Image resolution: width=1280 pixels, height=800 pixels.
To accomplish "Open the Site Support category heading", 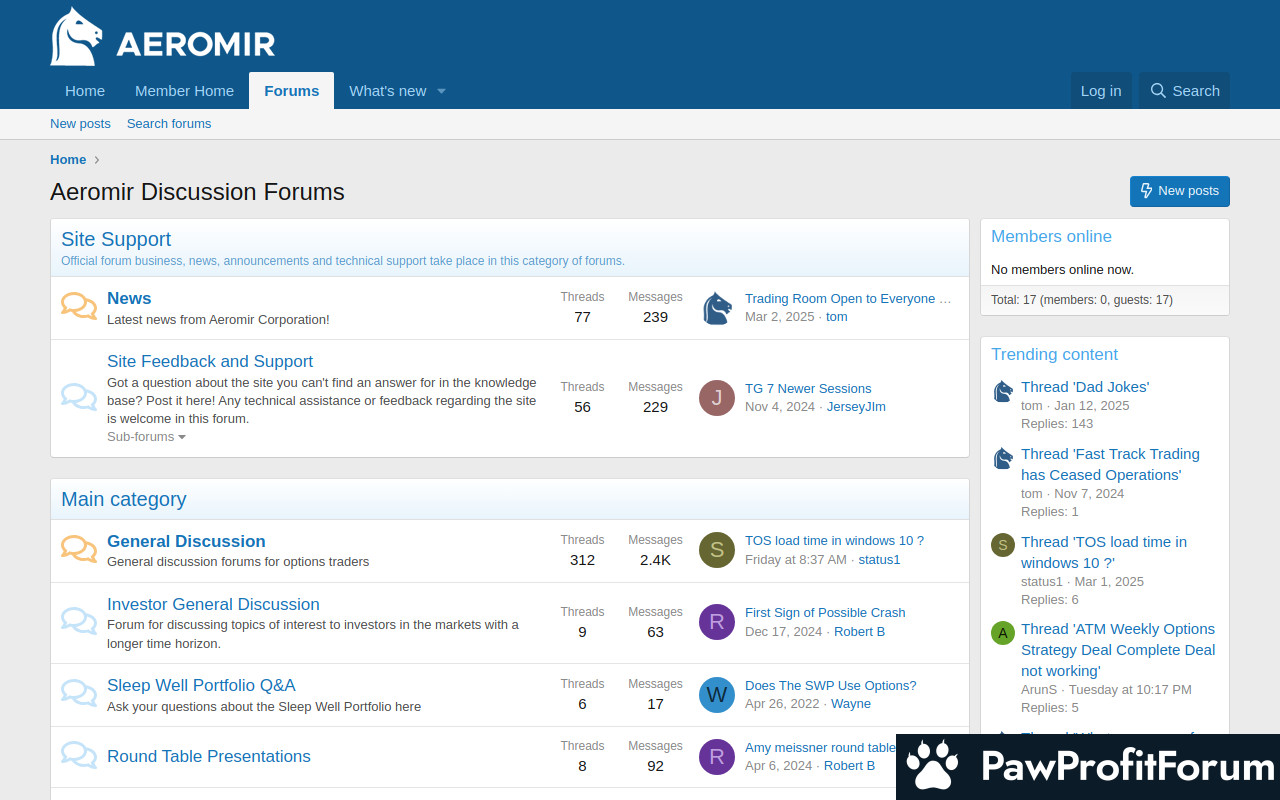I will tap(116, 239).
